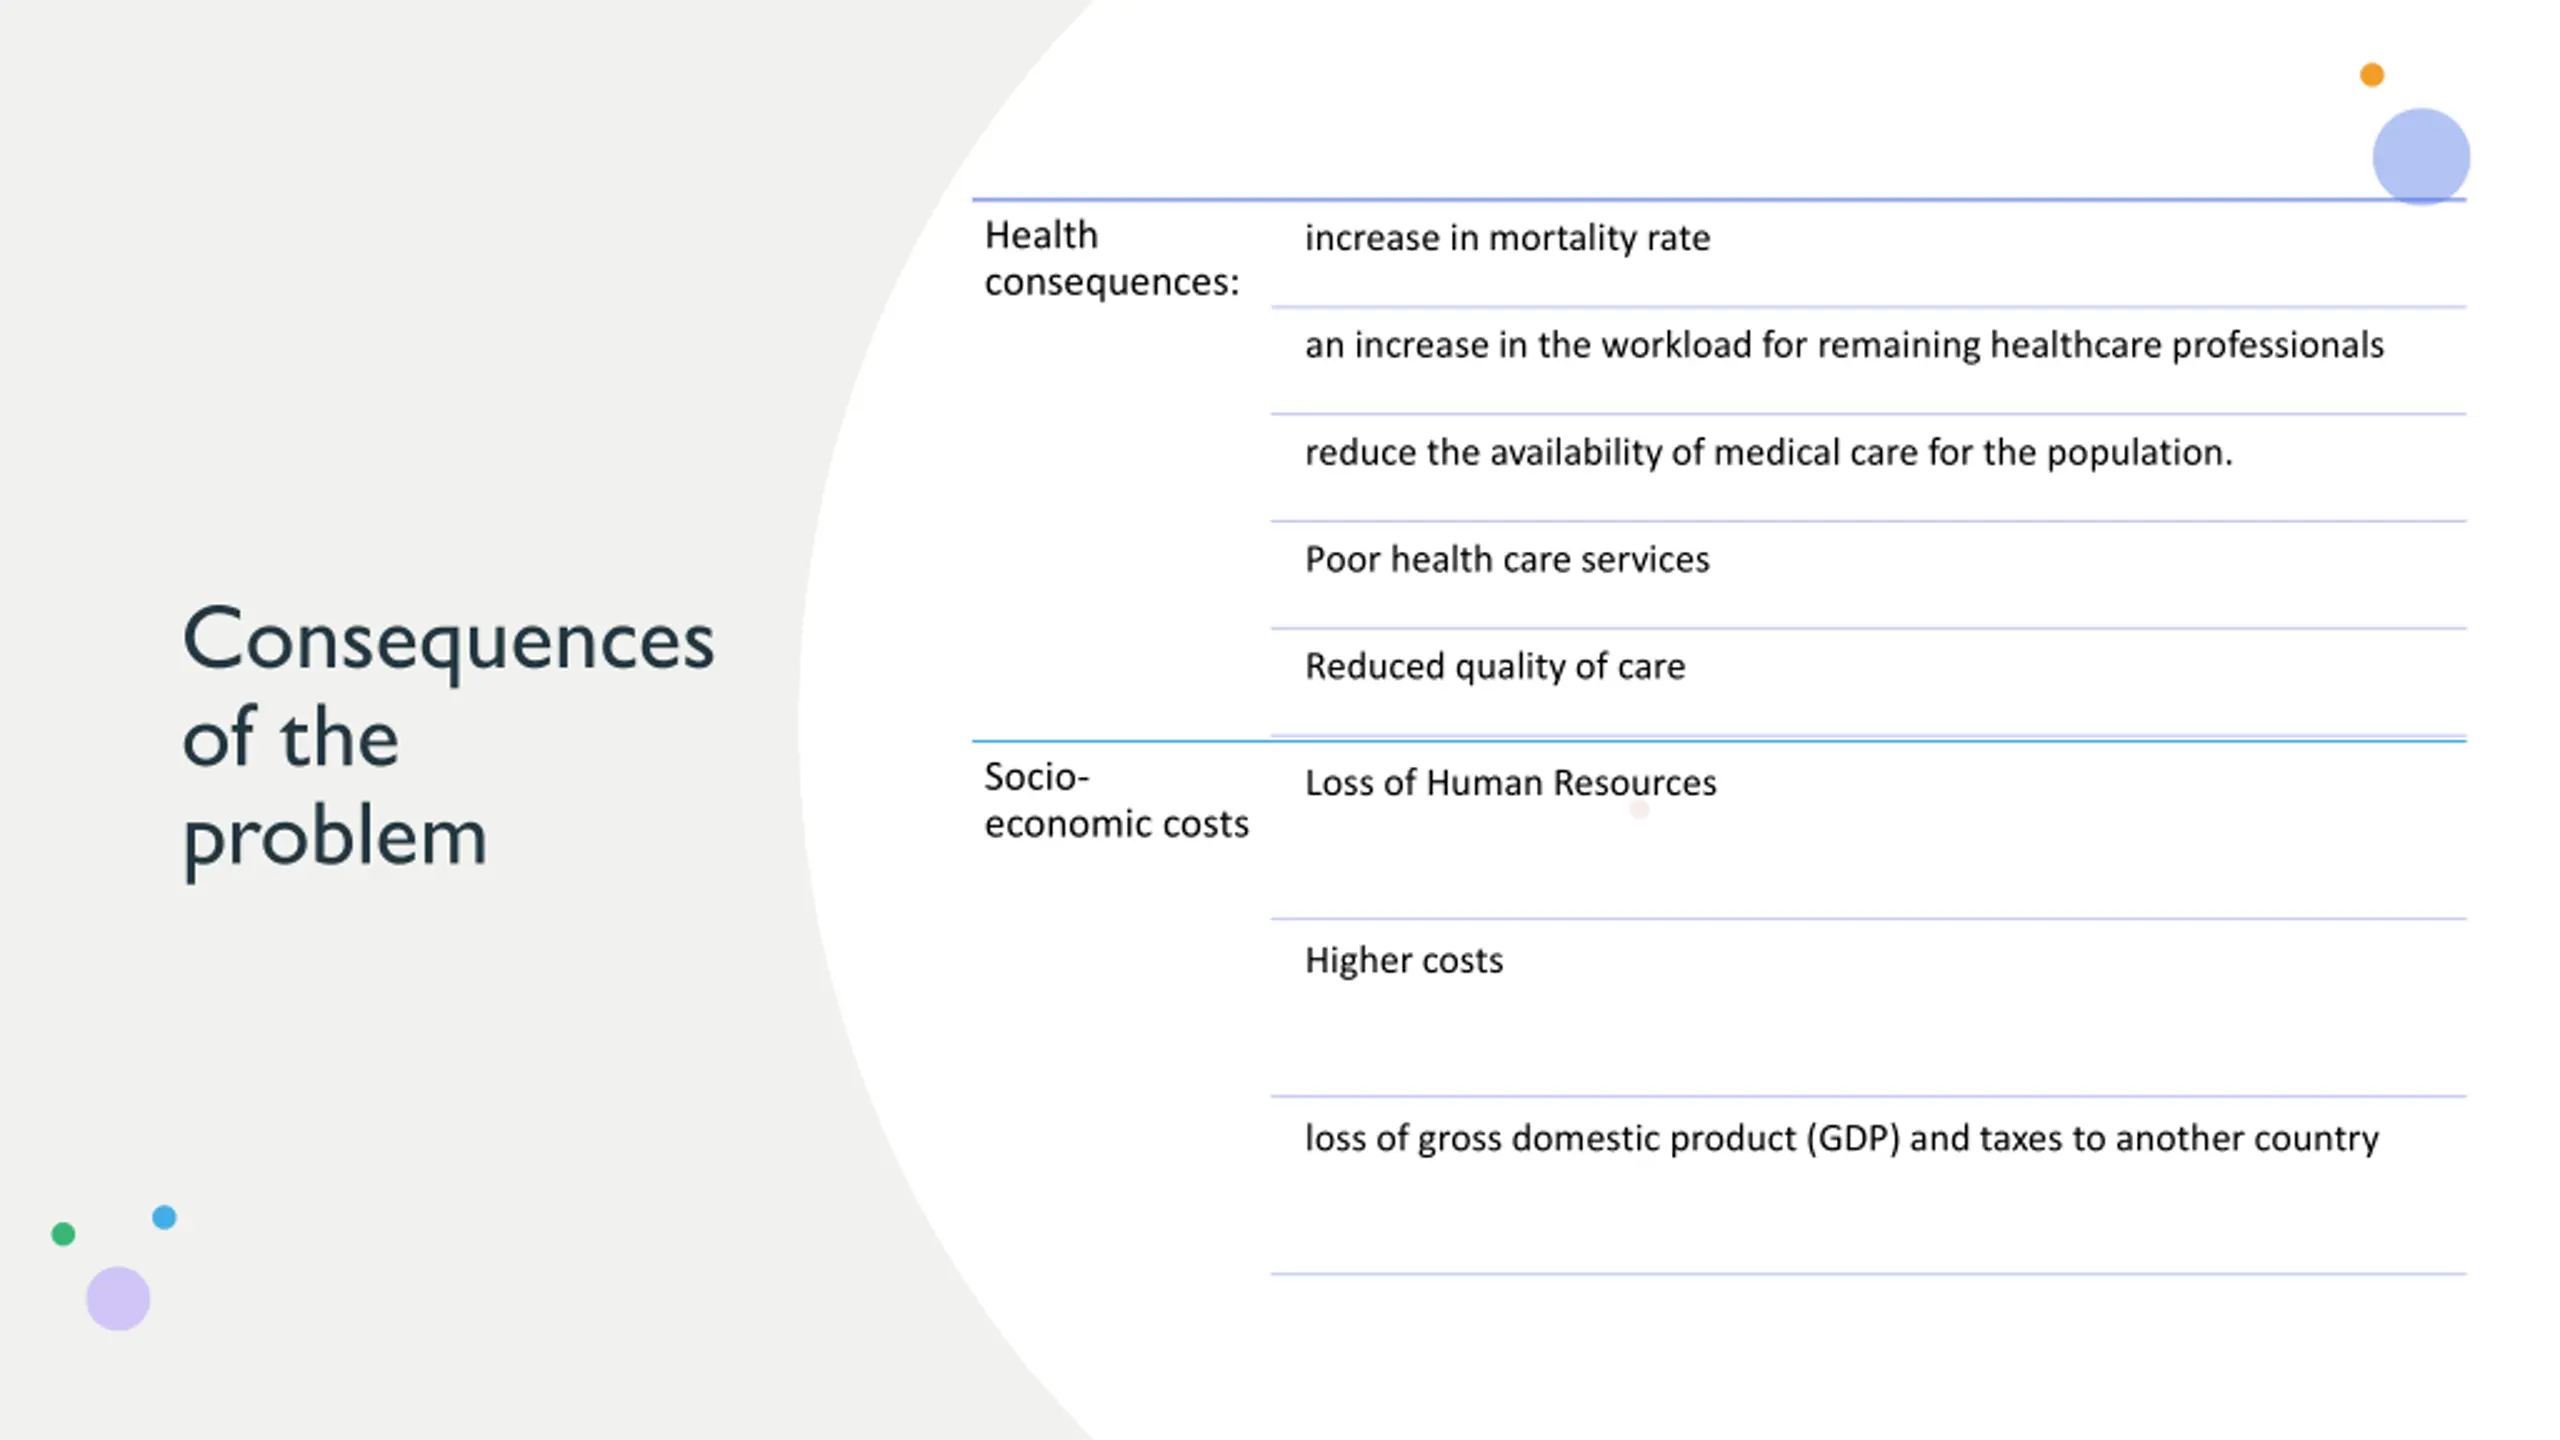Select 'Loss of Human Resources' row

(1868, 829)
